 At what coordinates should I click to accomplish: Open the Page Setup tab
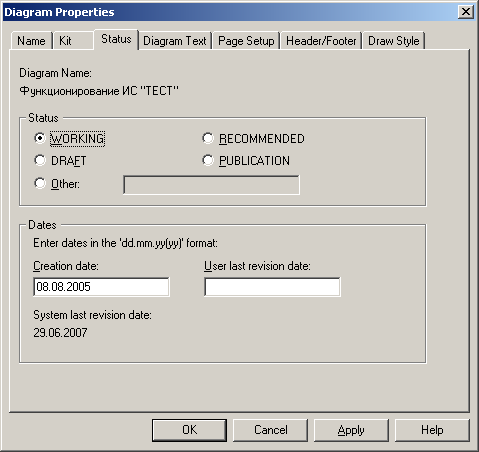click(246, 41)
